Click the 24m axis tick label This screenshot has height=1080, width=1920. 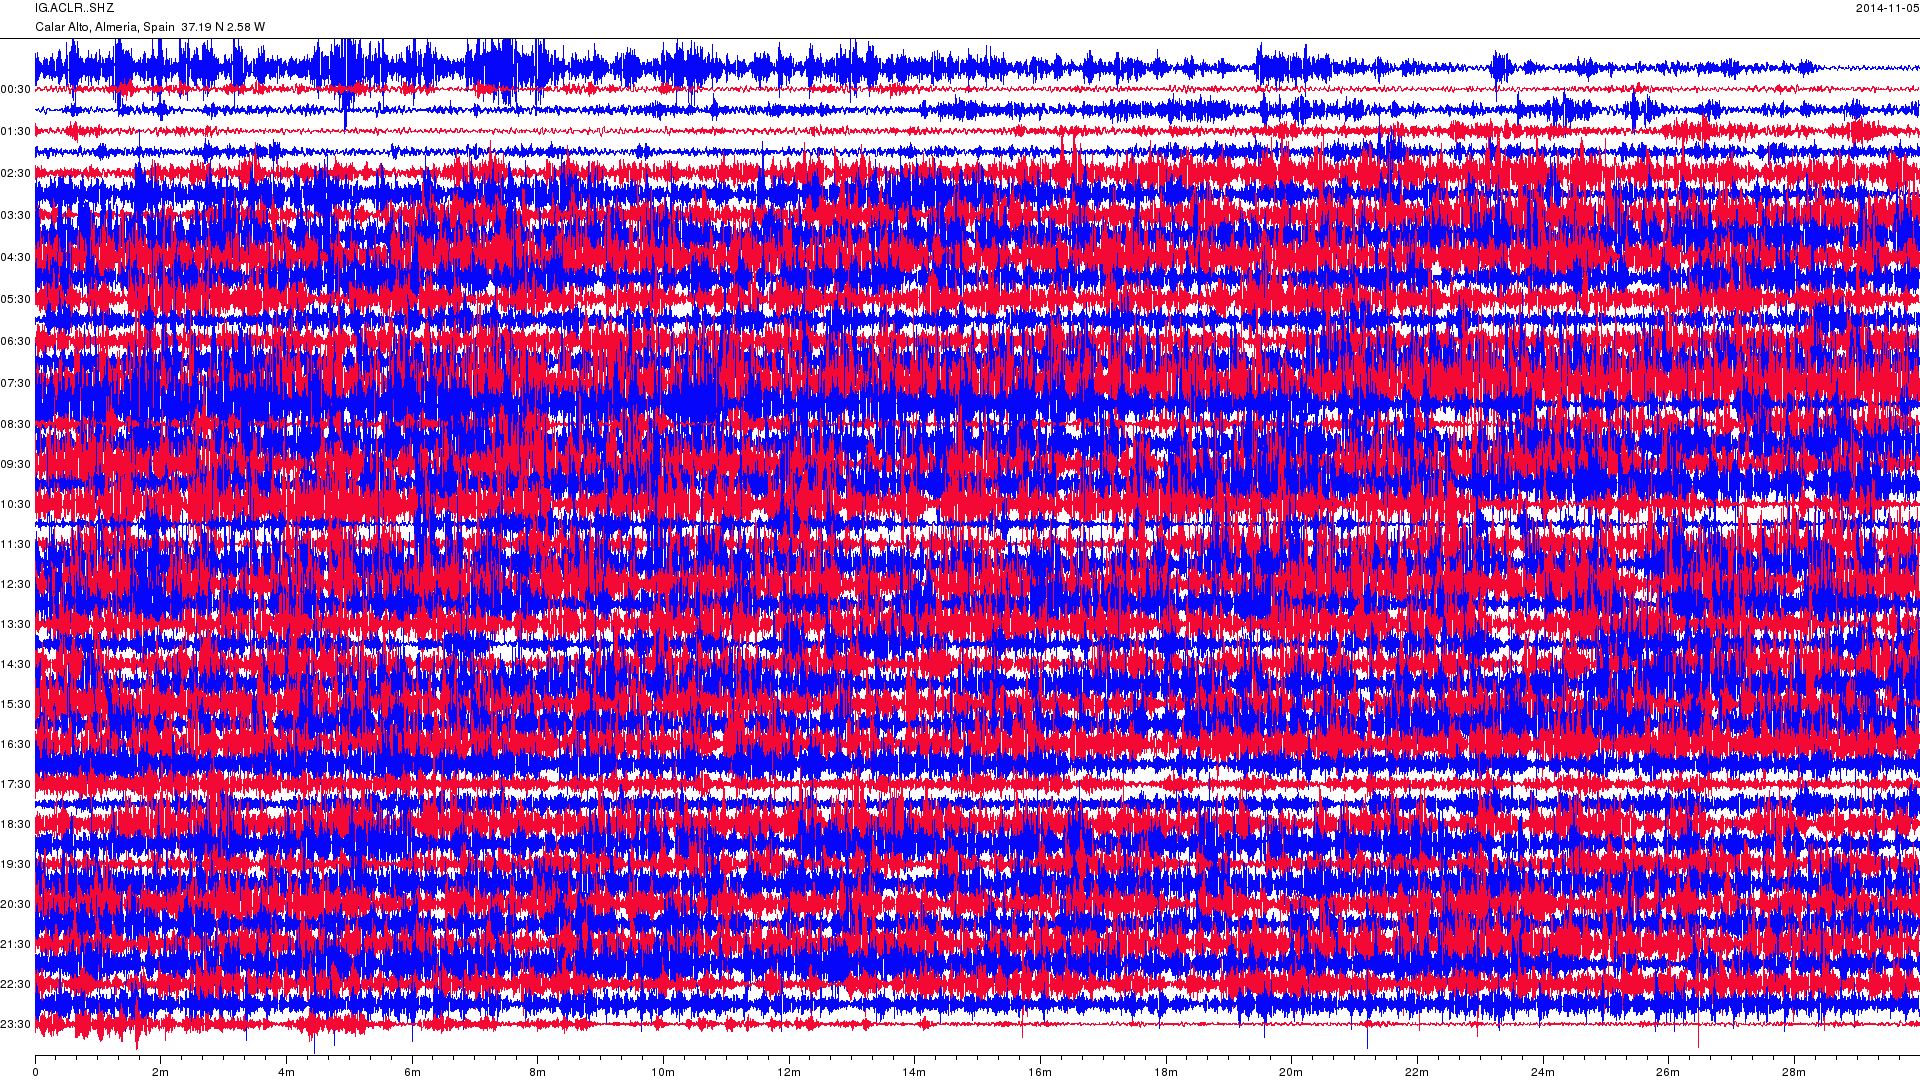[x=1543, y=1073]
